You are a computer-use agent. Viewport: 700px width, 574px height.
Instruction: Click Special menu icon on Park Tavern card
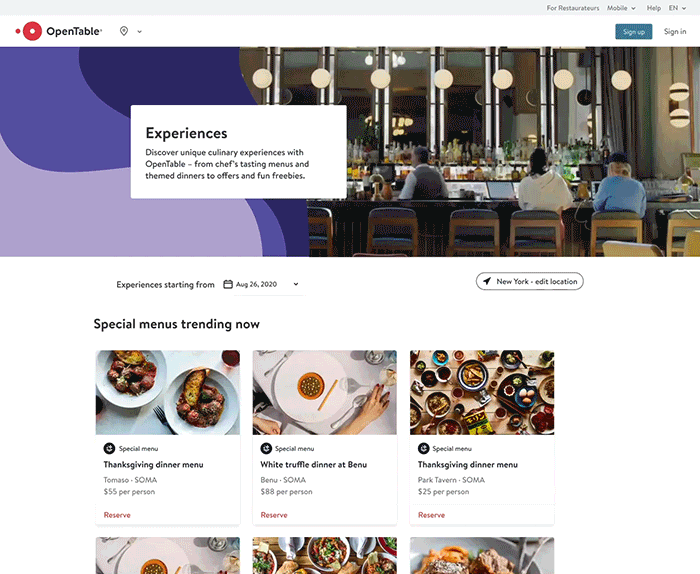click(423, 448)
